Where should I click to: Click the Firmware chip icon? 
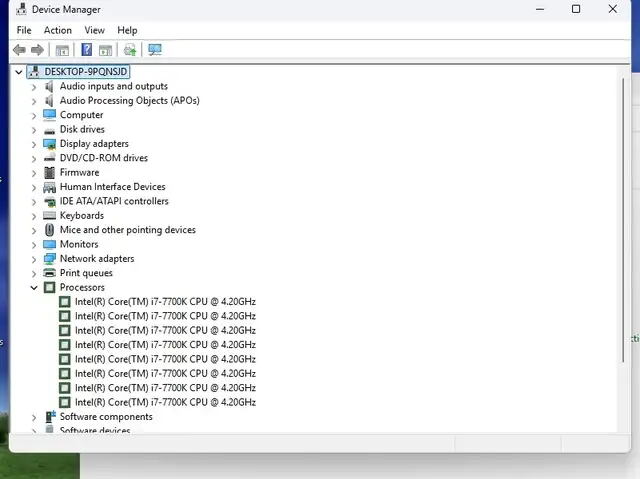click(x=49, y=173)
